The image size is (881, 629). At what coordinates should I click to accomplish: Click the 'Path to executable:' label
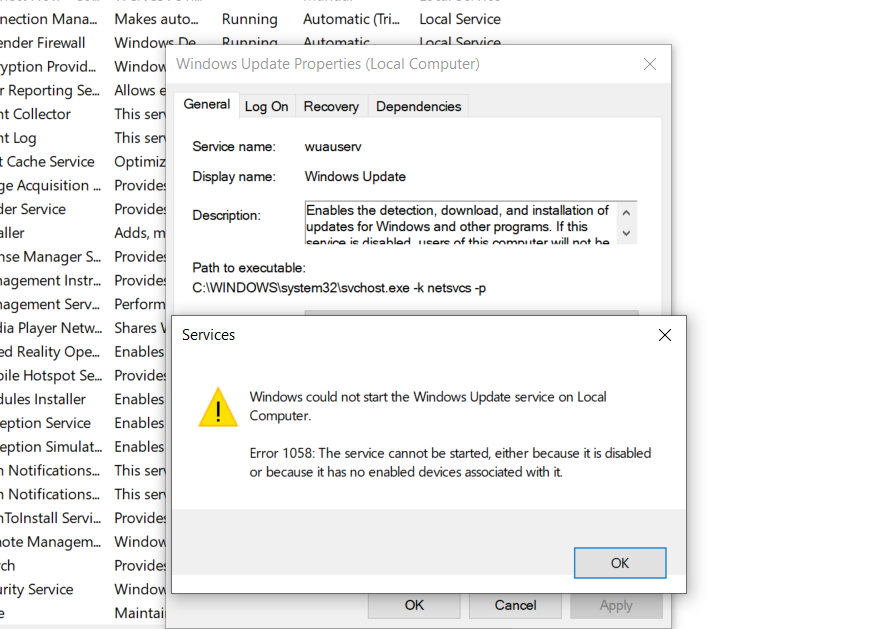[249, 268]
